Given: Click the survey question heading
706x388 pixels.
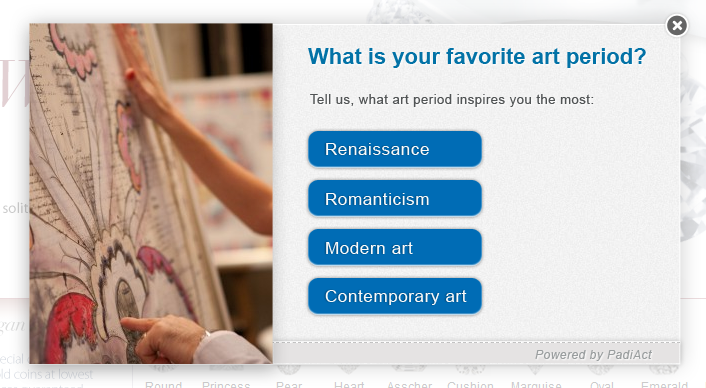Looking at the screenshot, I should pyautogui.click(x=477, y=57).
